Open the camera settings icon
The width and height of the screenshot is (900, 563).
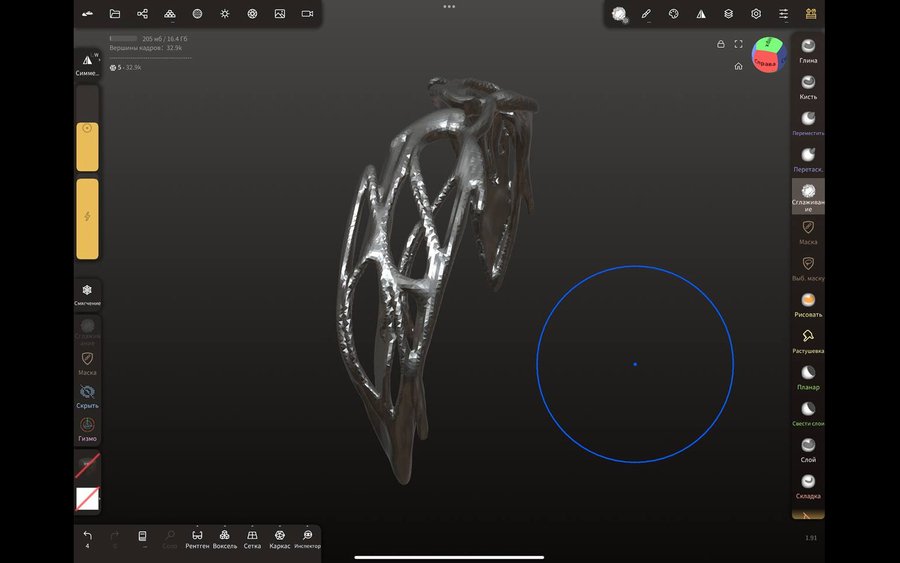point(307,14)
